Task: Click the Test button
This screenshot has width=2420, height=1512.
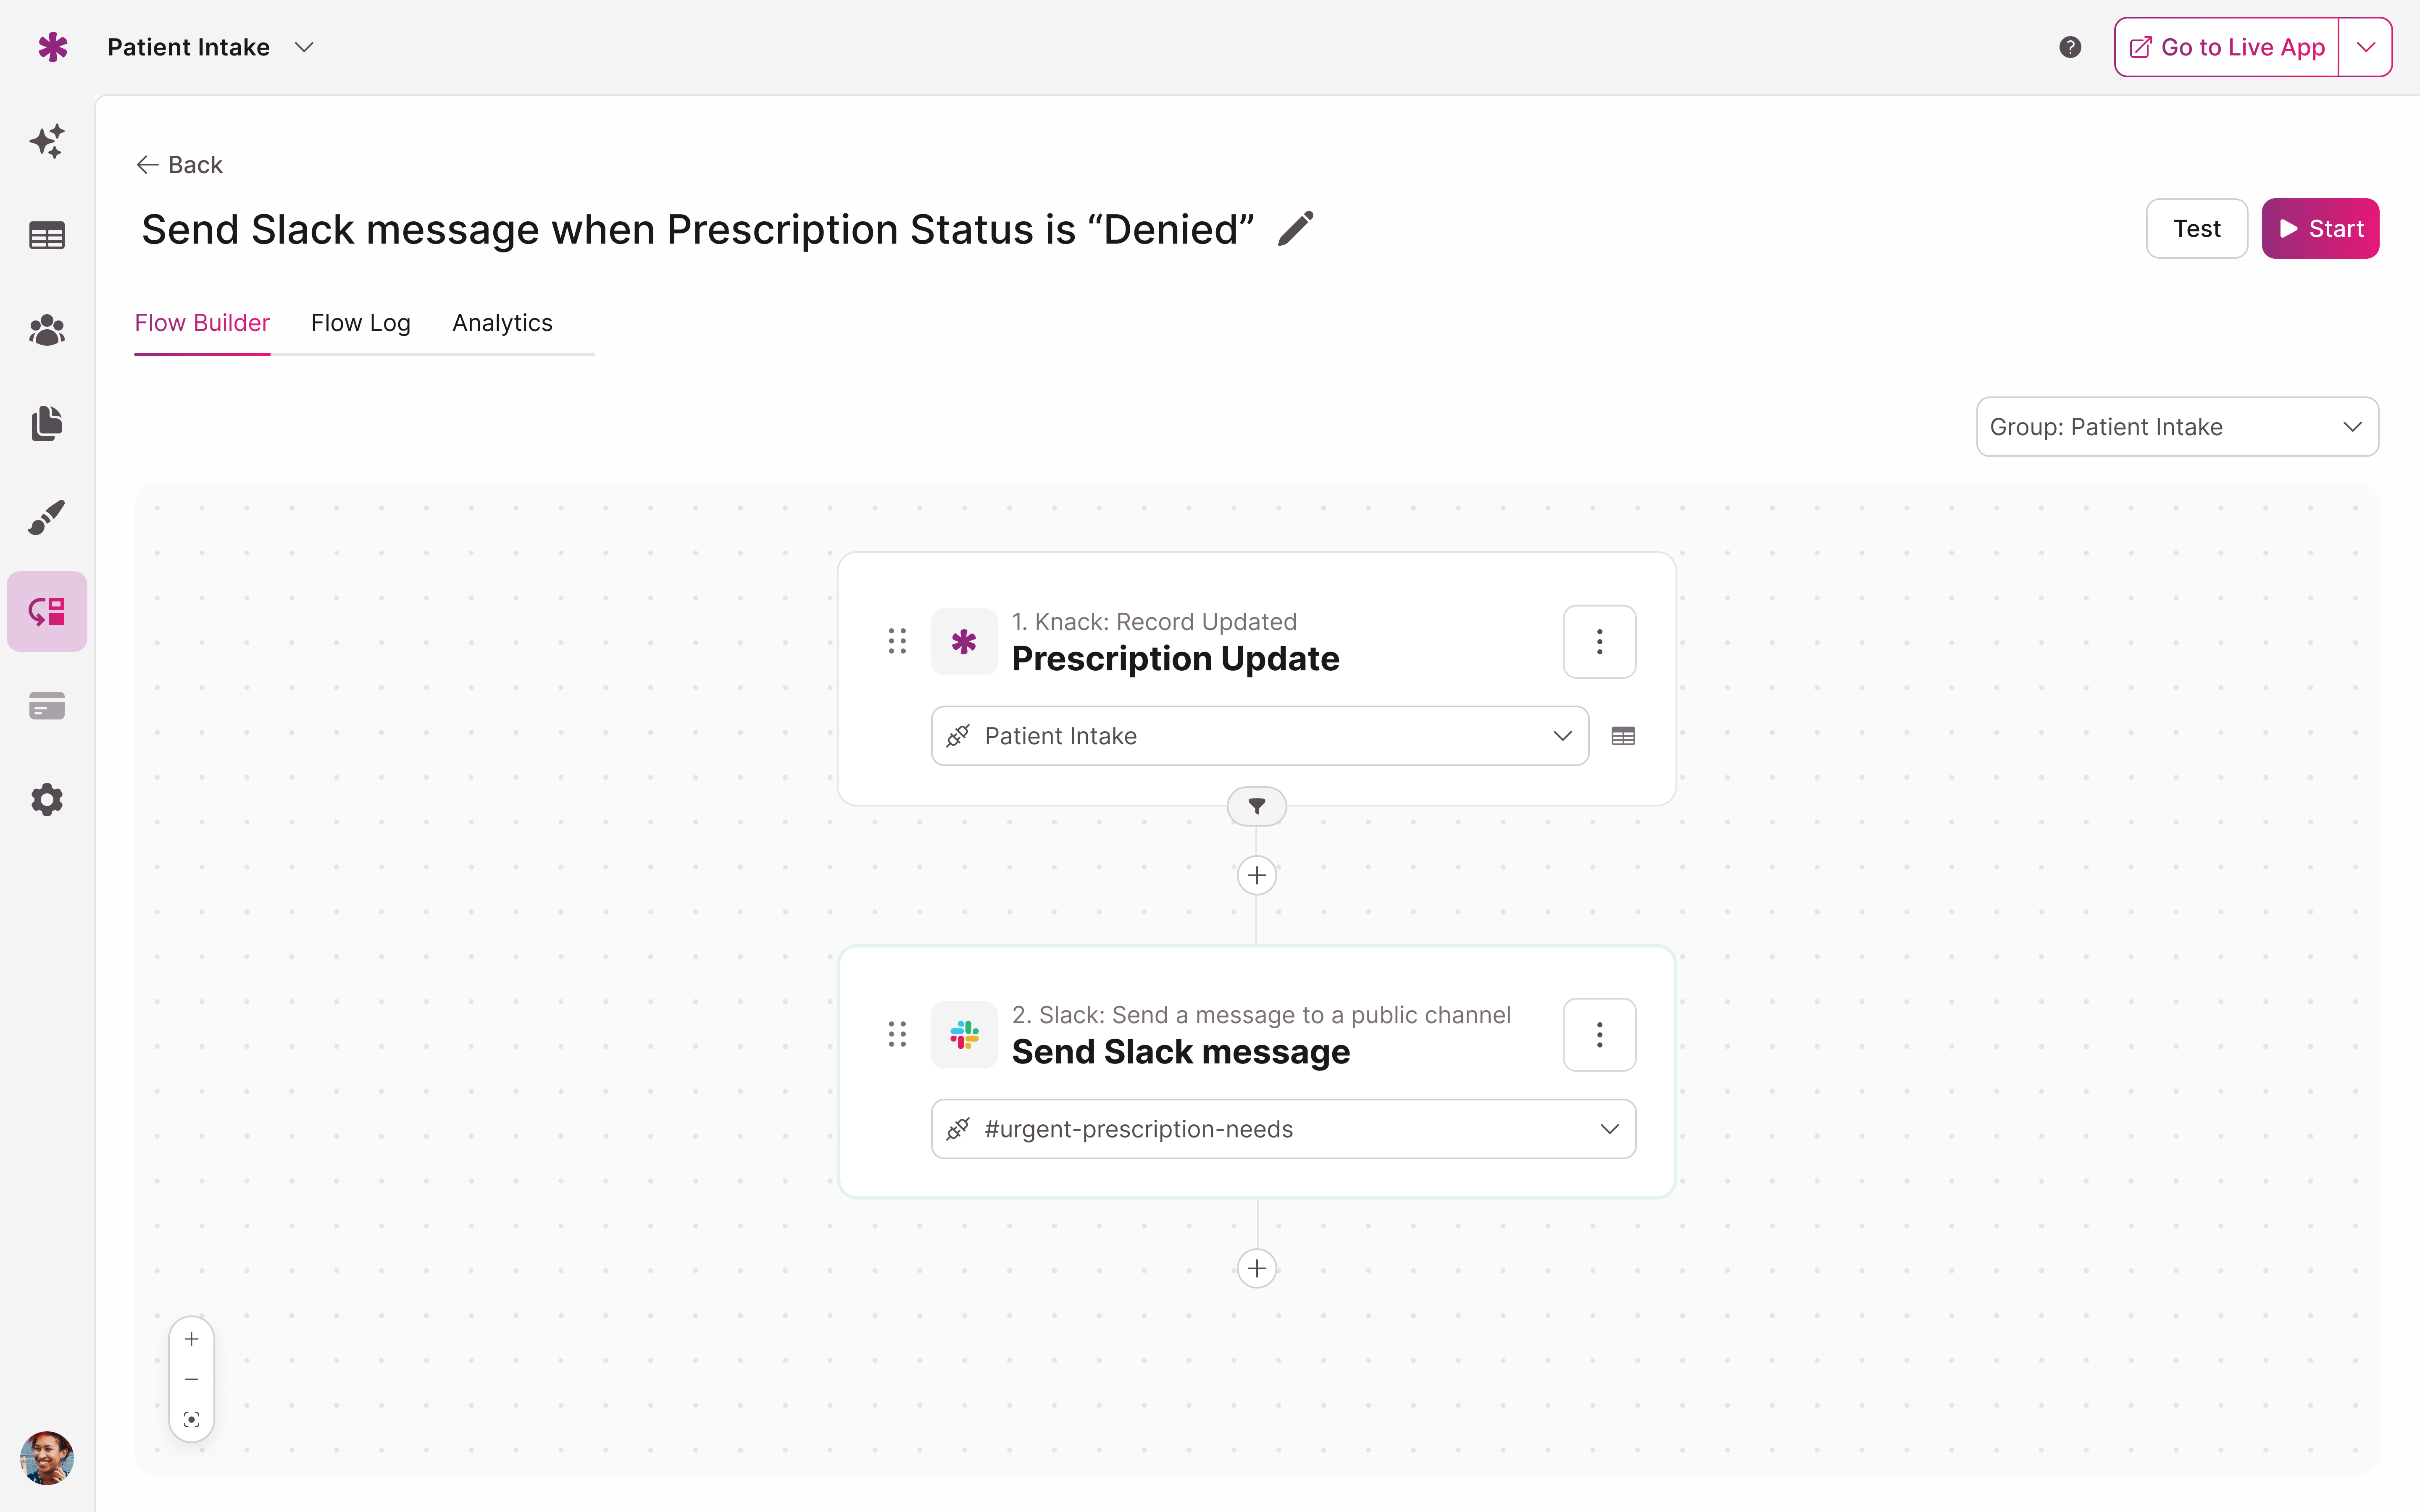Action: coord(2196,229)
